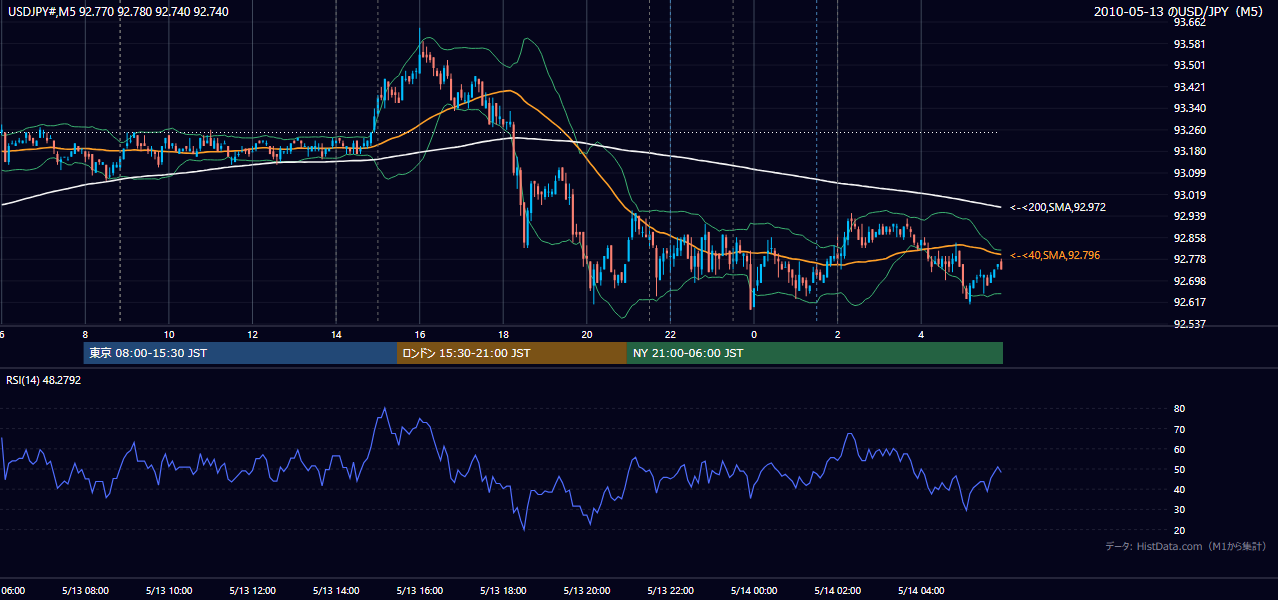Image resolution: width=1278 pixels, height=600 pixels.
Task: Click the 5/13 12:00 date label
Action: click(x=252, y=590)
